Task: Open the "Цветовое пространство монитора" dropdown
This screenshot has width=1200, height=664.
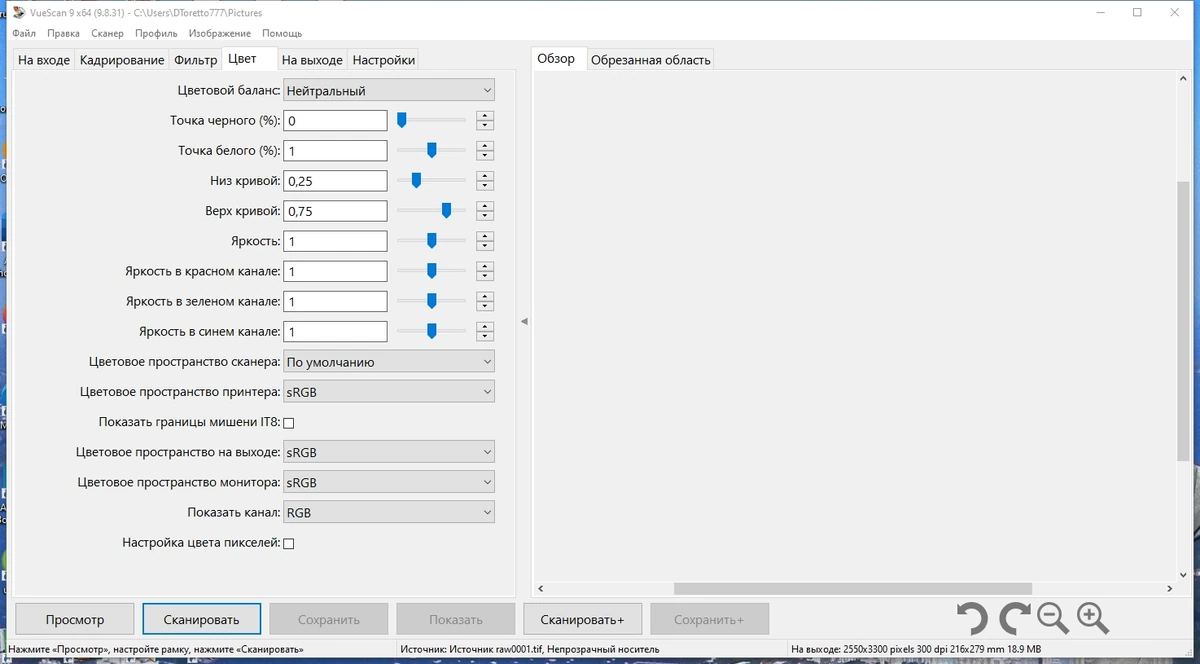Action: 389,482
